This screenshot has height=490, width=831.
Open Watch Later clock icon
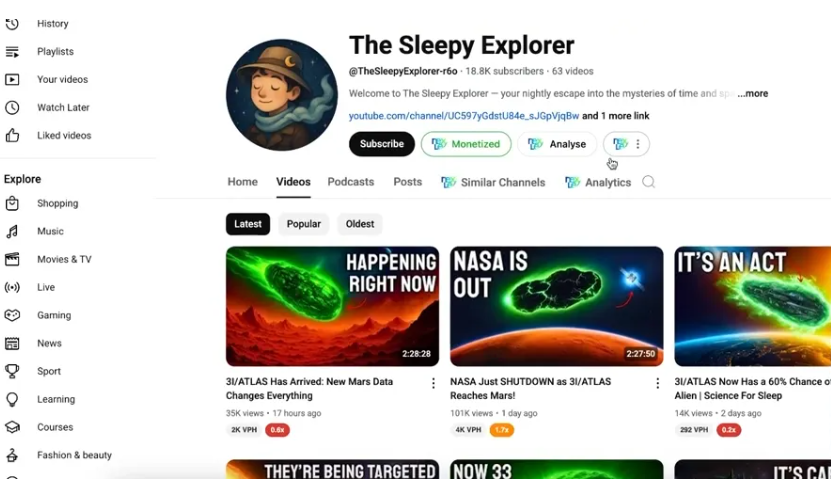point(12,108)
